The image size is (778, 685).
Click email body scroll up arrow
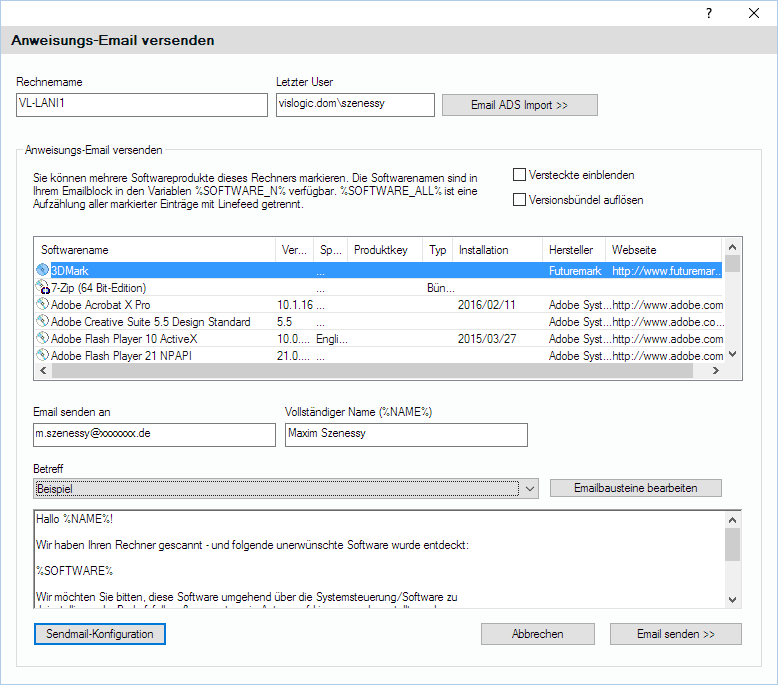click(x=732, y=520)
